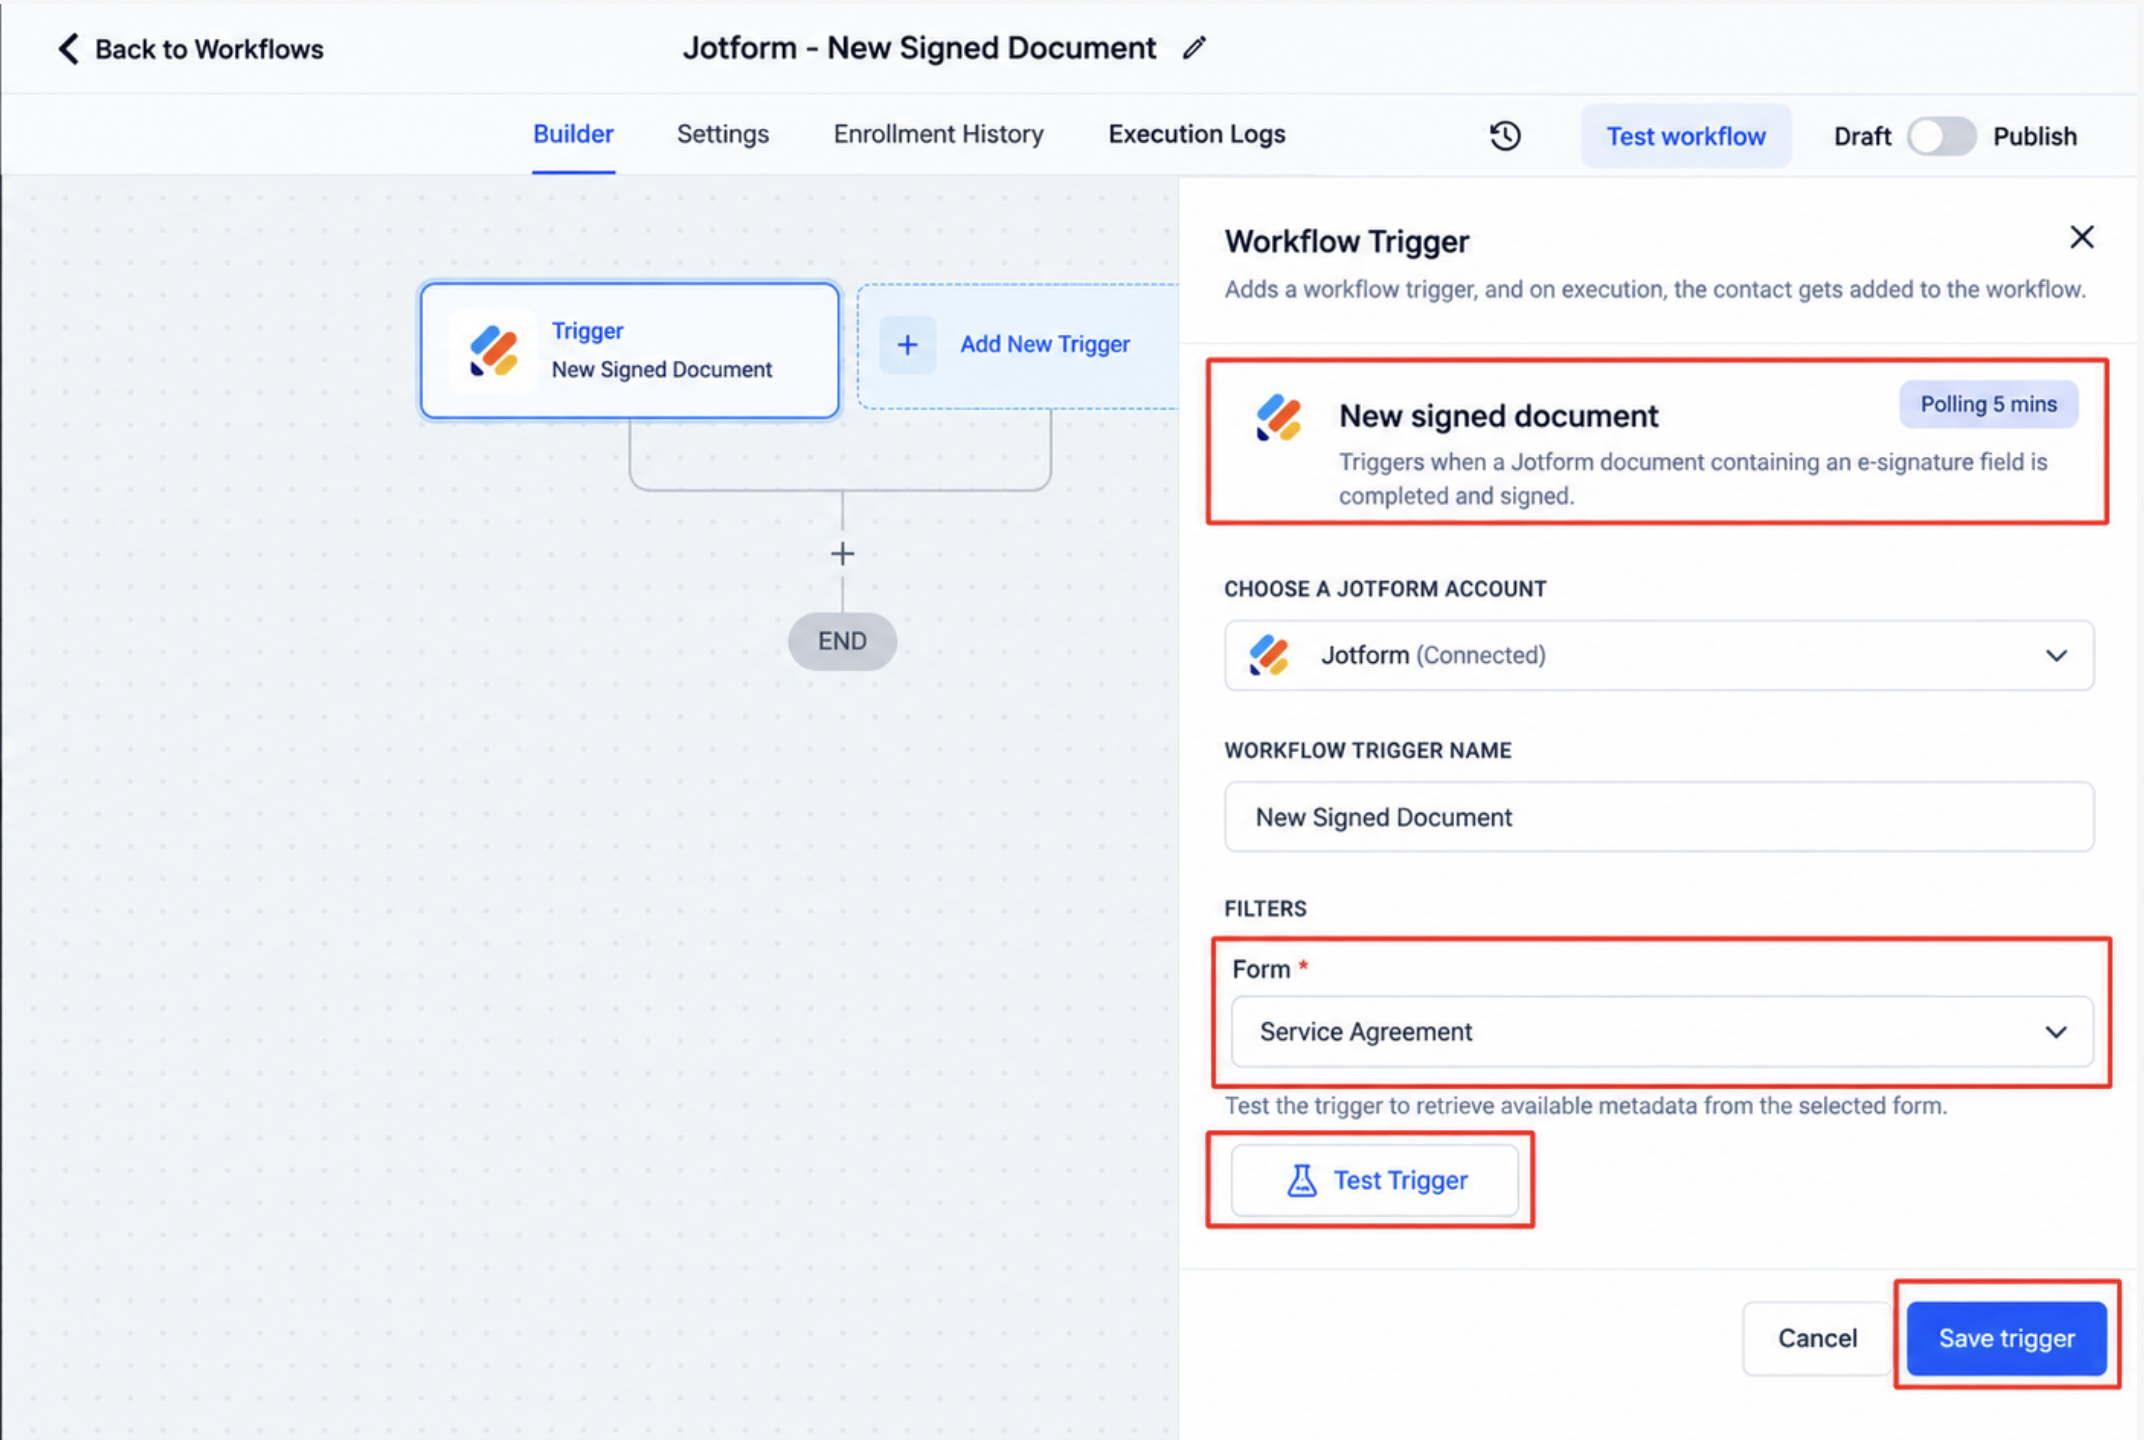Click the Test workflow button

click(1686, 136)
